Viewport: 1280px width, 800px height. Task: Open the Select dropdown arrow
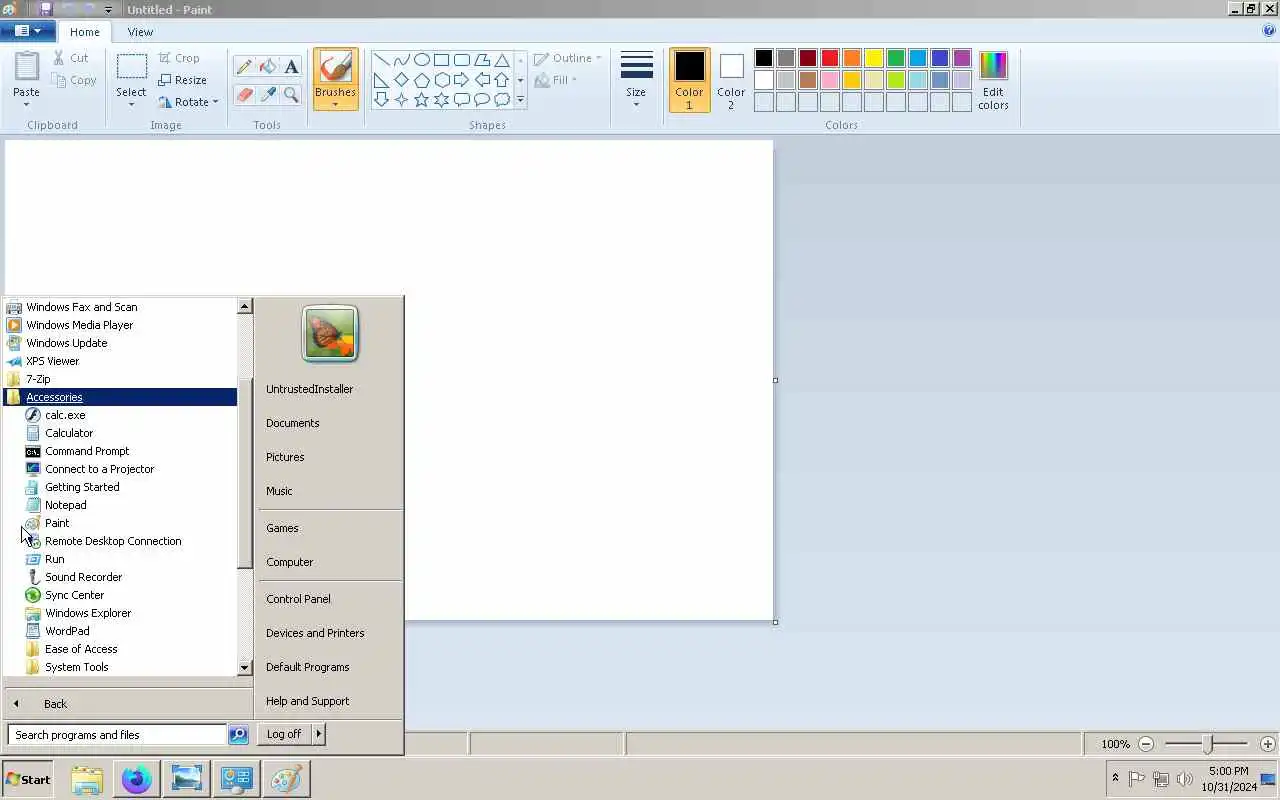[x=131, y=104]
